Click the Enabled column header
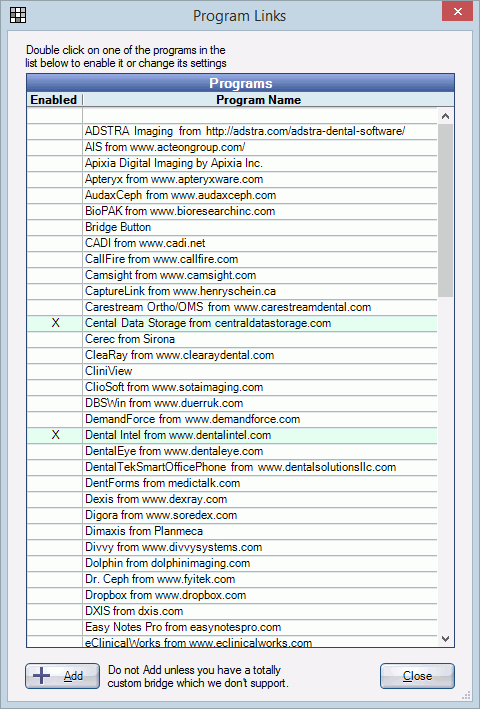This screenshot has width=480, height=709. [x=54, y=99]
